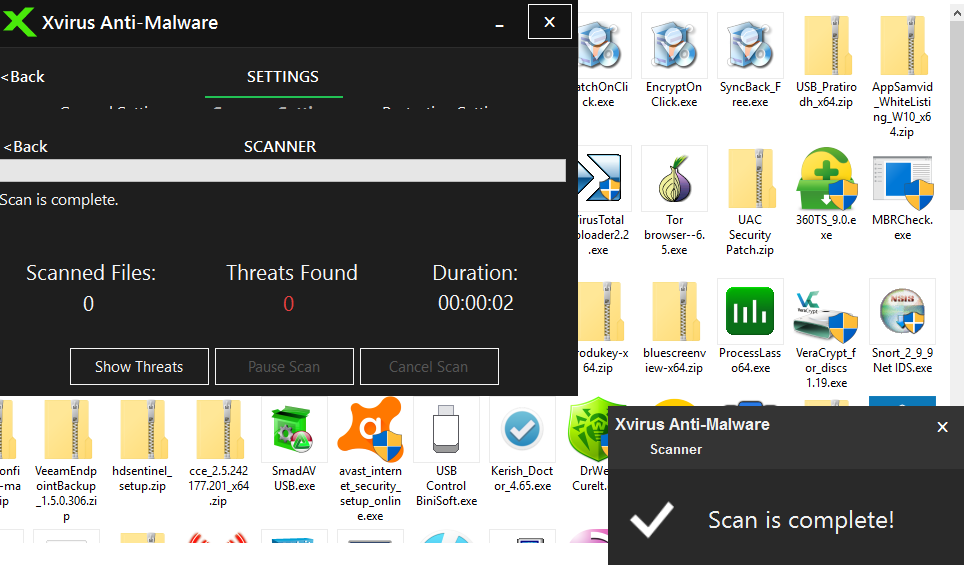This screenshot has height=565, width=964.
Task: Click the explorer window vertical scrollbar
Action: [x=957, y=117]
